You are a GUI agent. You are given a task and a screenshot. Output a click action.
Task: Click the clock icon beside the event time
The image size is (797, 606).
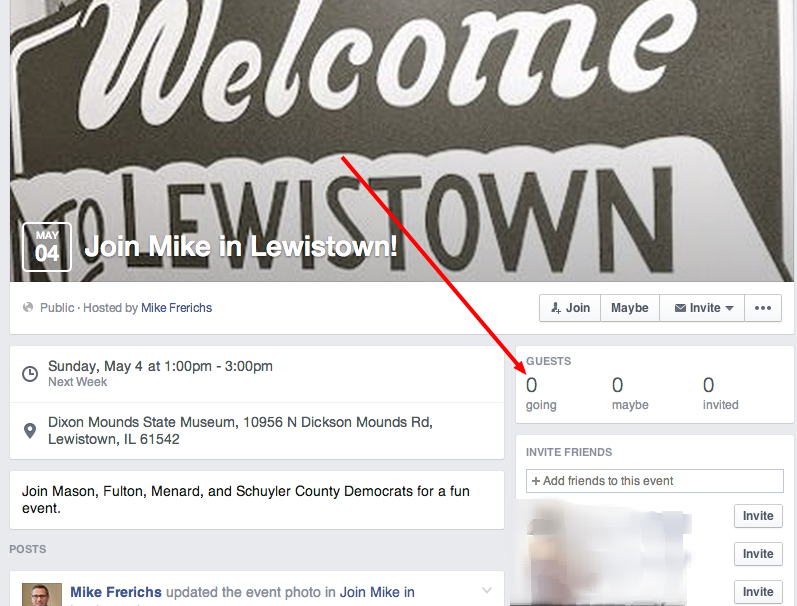pos(30,374)
